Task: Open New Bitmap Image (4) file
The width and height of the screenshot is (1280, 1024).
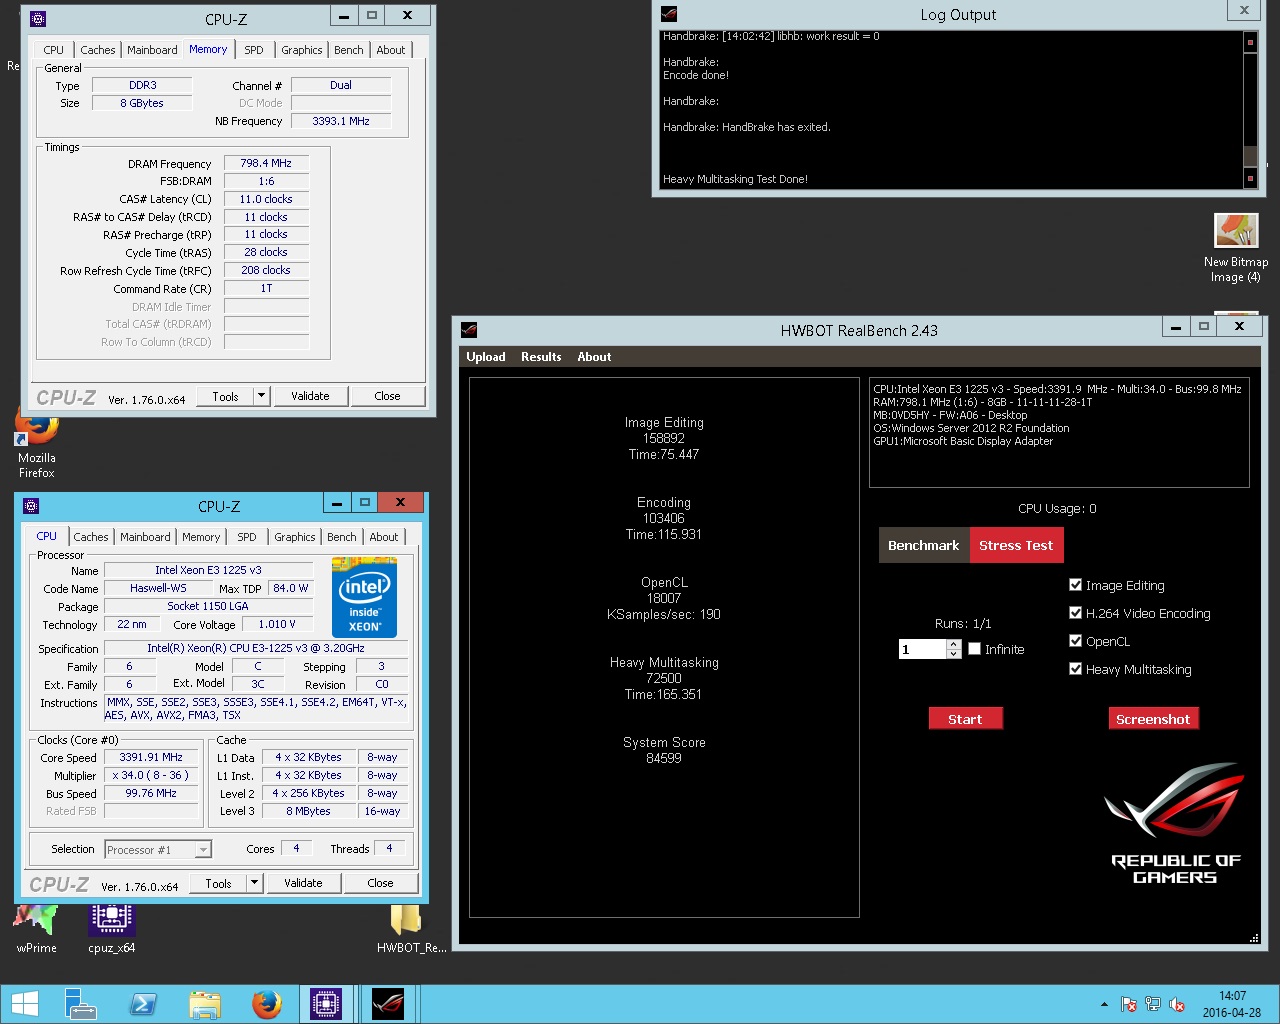Action: click(x=1235, y=249)
